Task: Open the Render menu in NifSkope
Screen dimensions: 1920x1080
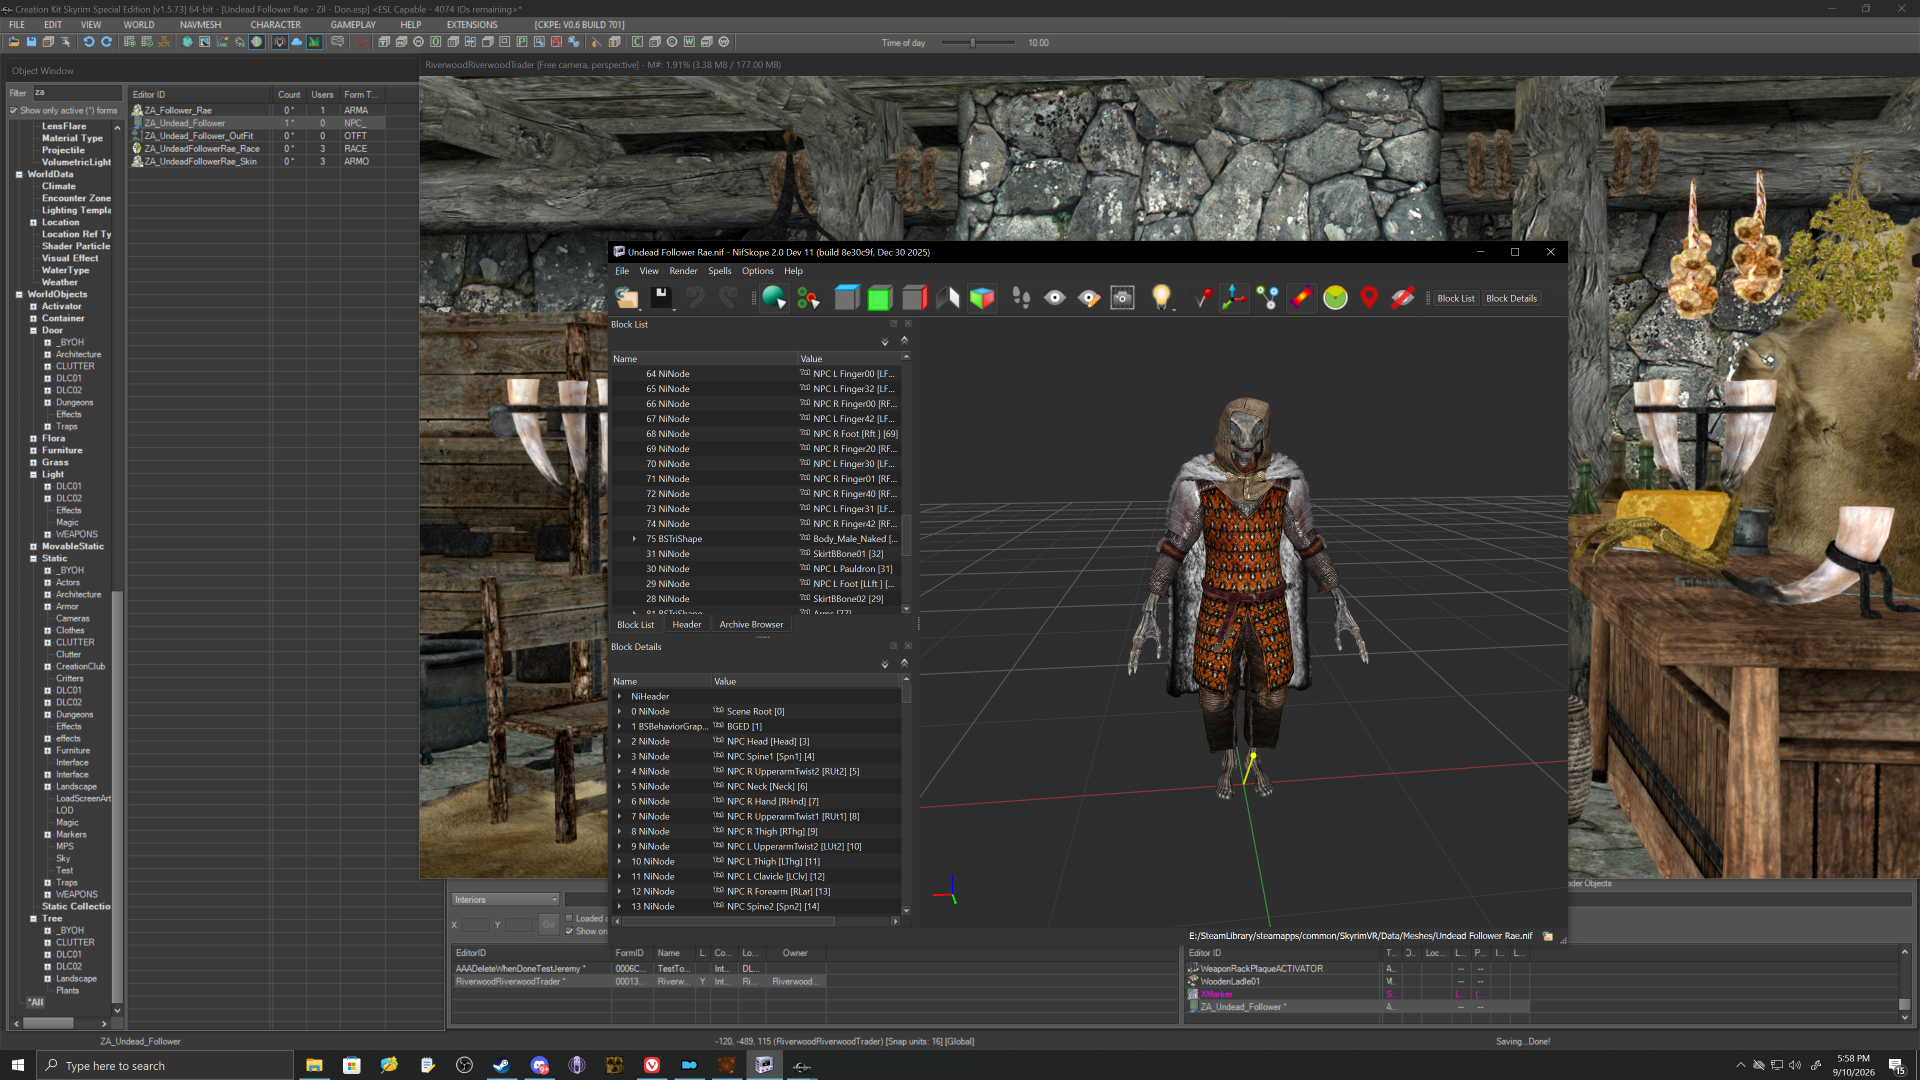Action: click(683, 271)
